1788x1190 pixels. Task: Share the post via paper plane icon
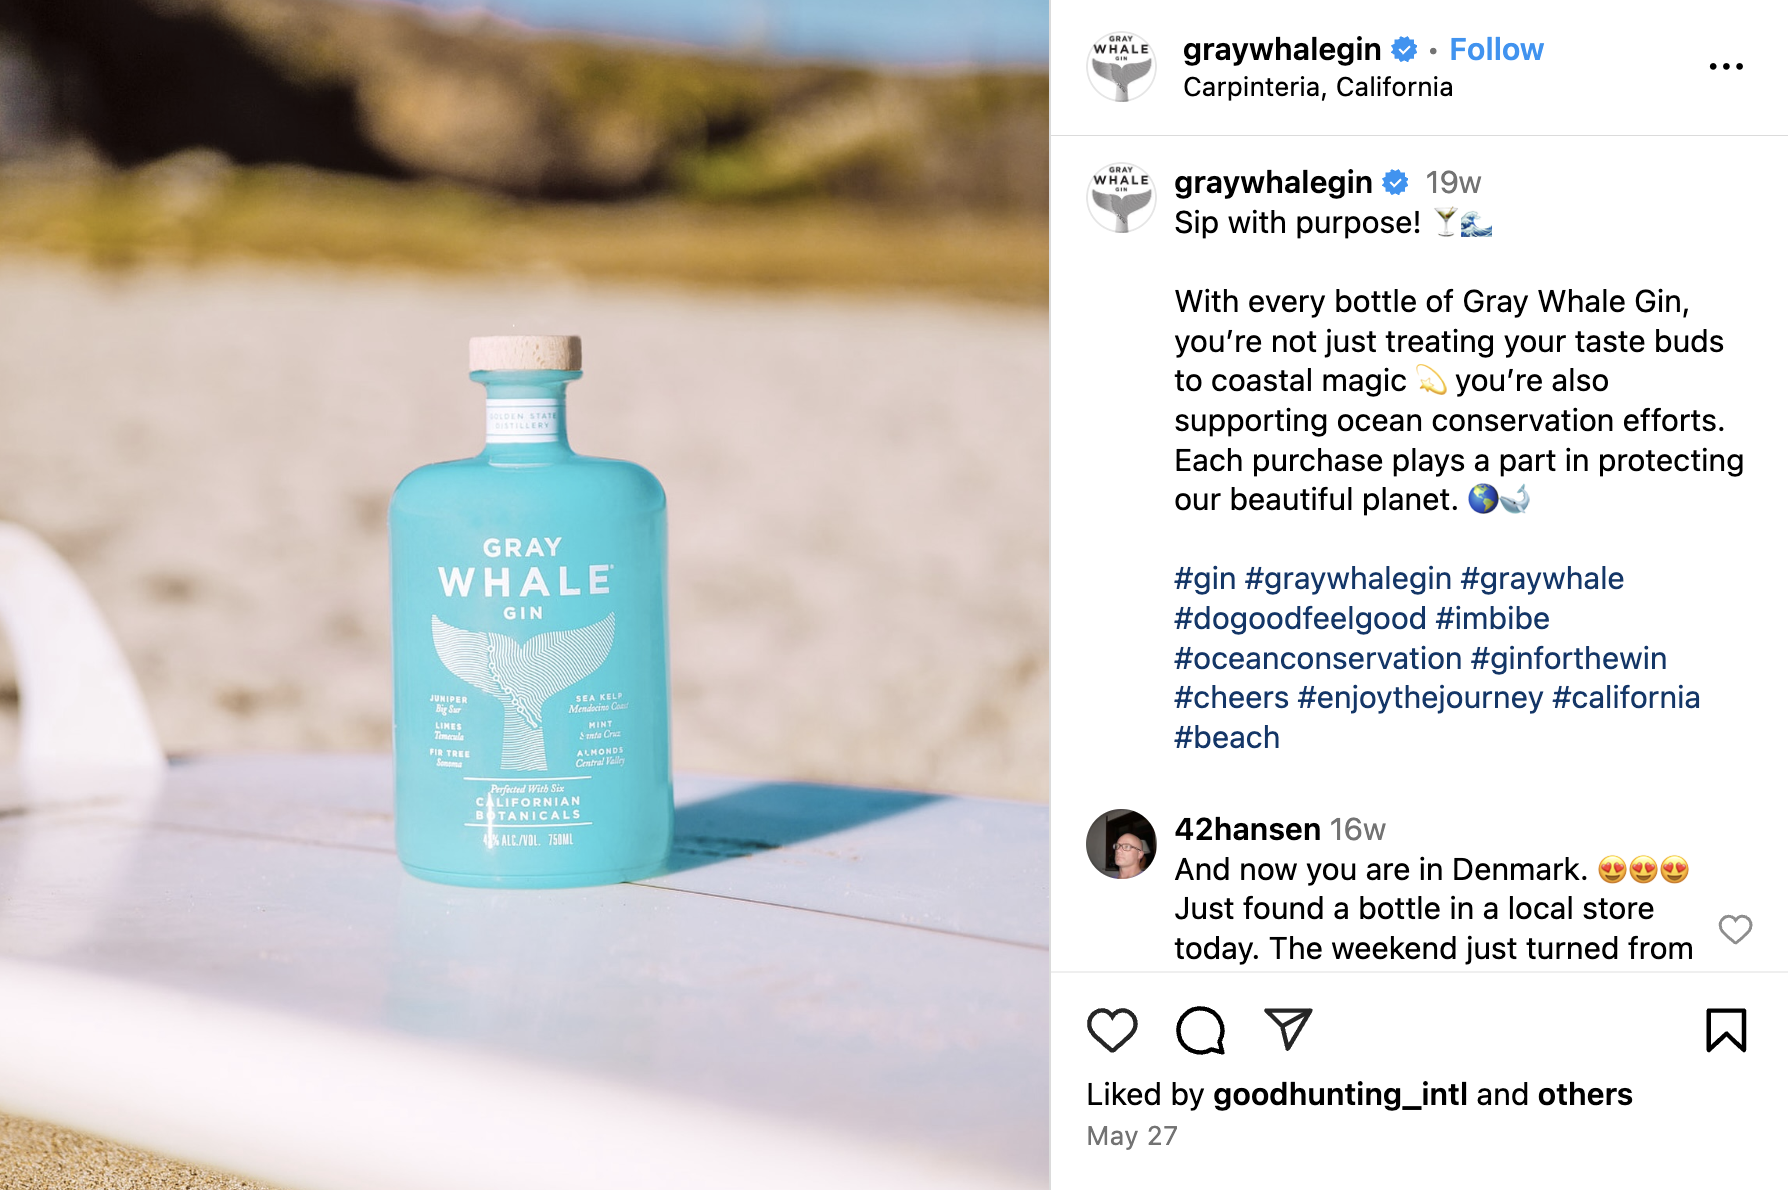point(1288,1030)
